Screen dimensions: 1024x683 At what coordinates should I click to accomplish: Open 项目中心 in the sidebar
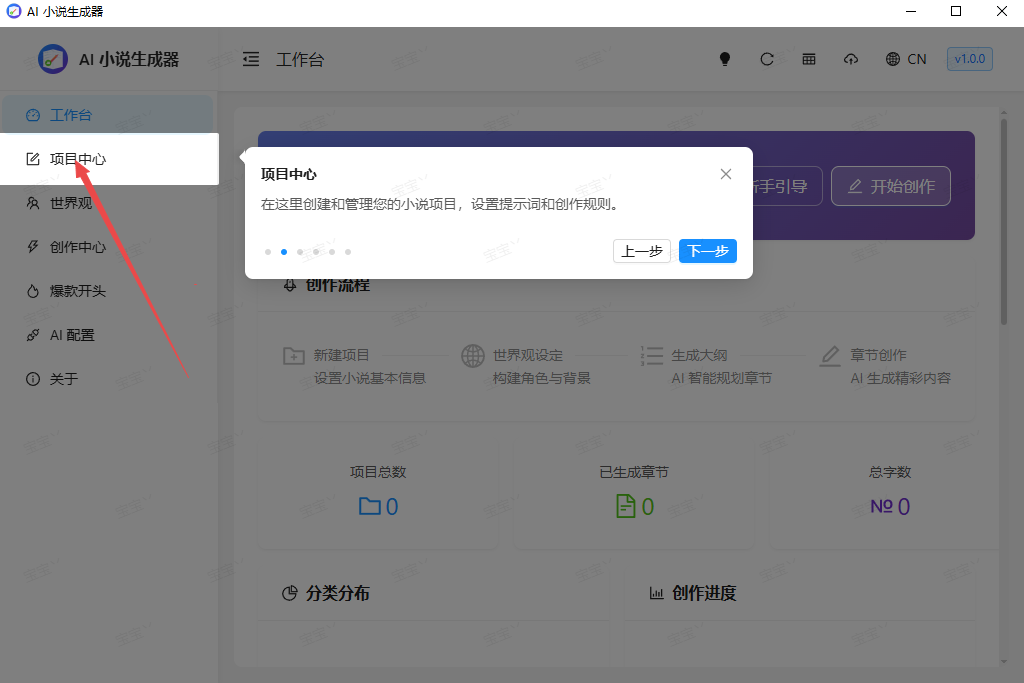tap(78, 159)
